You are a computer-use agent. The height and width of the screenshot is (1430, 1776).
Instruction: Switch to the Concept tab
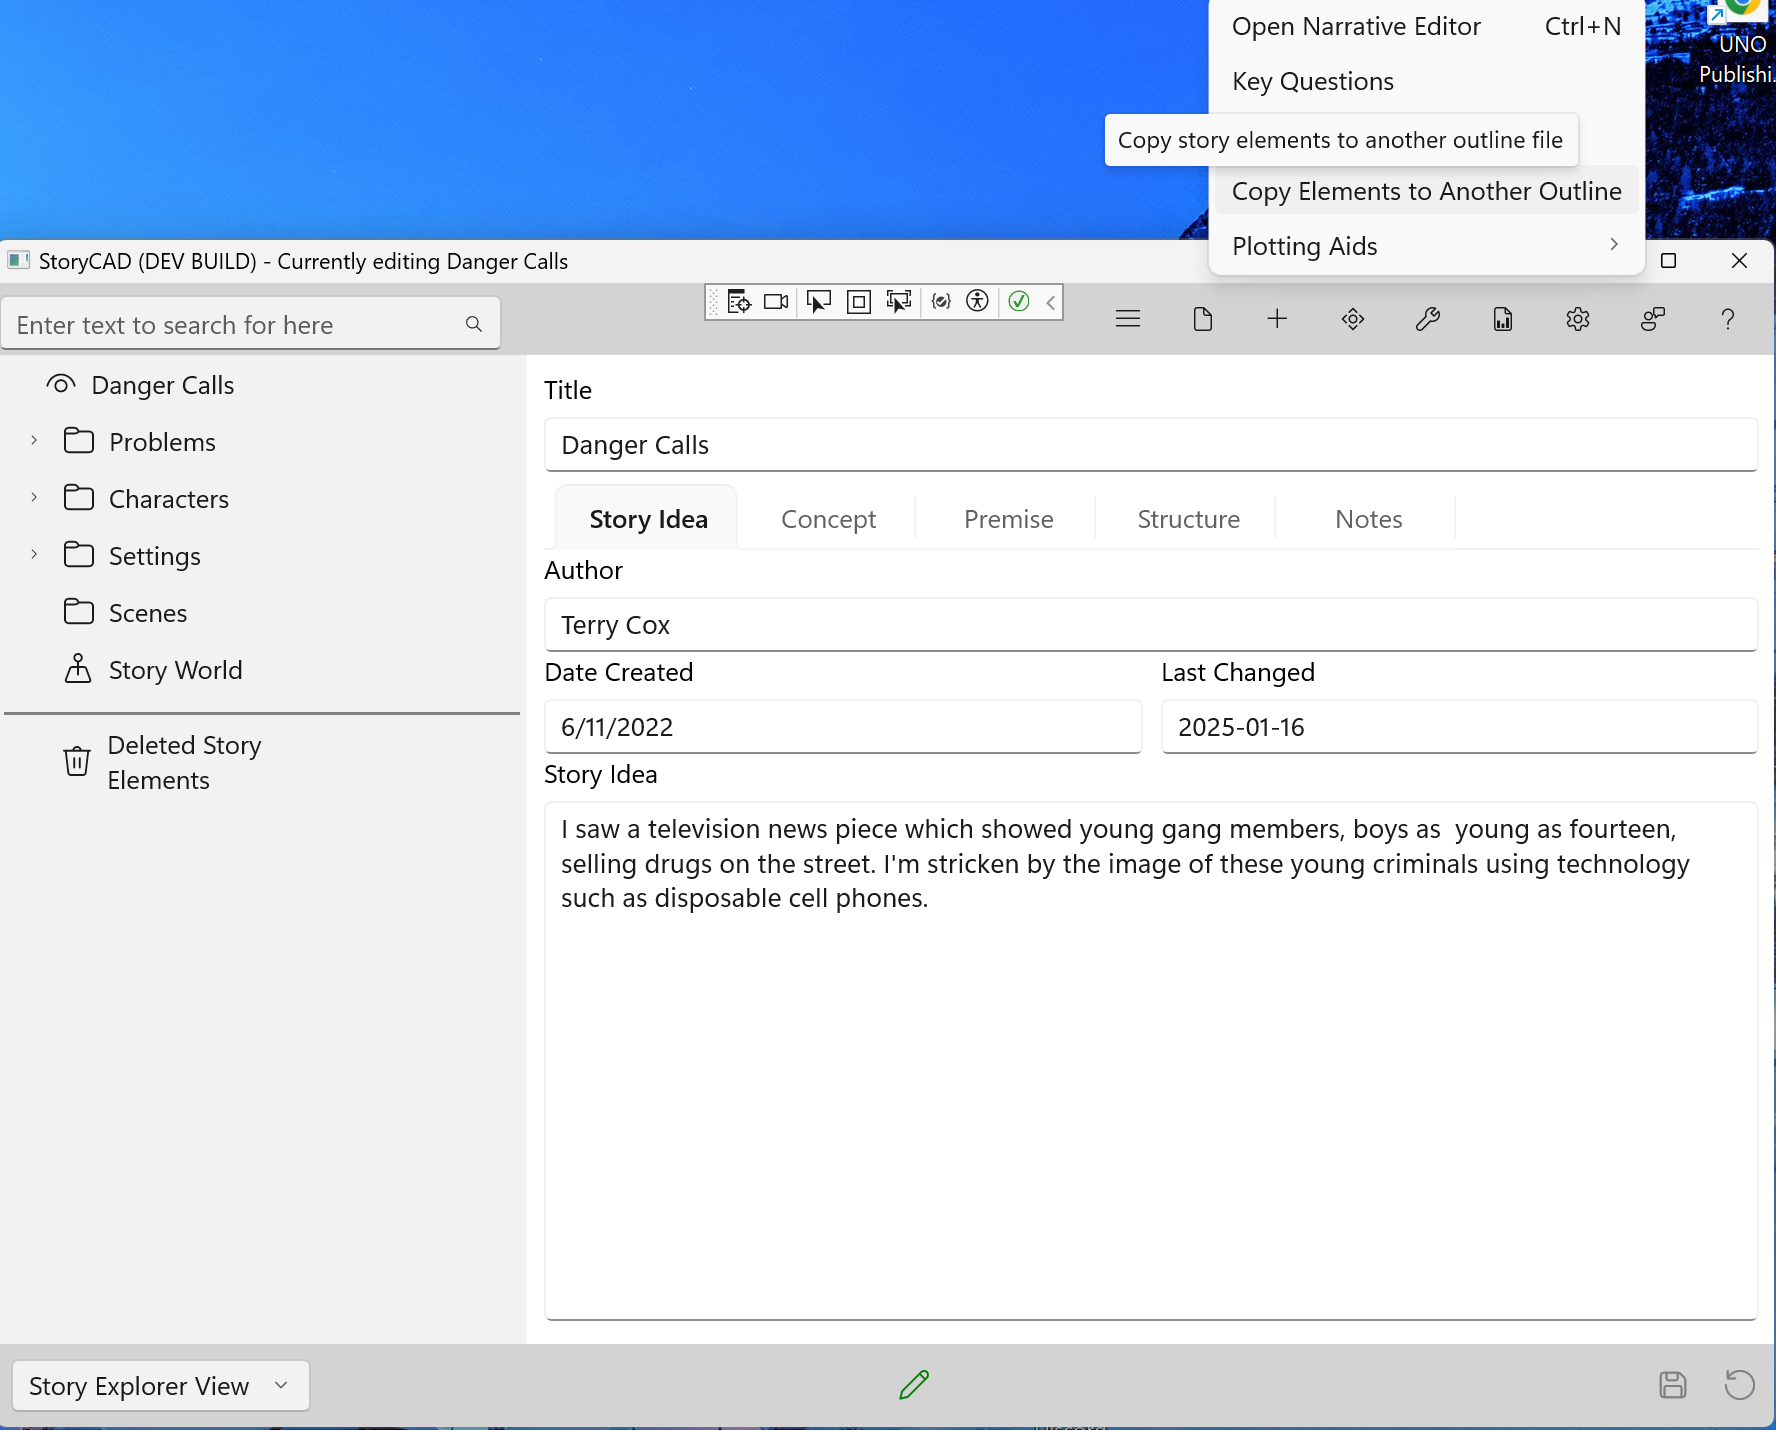(x=827, y=518)
